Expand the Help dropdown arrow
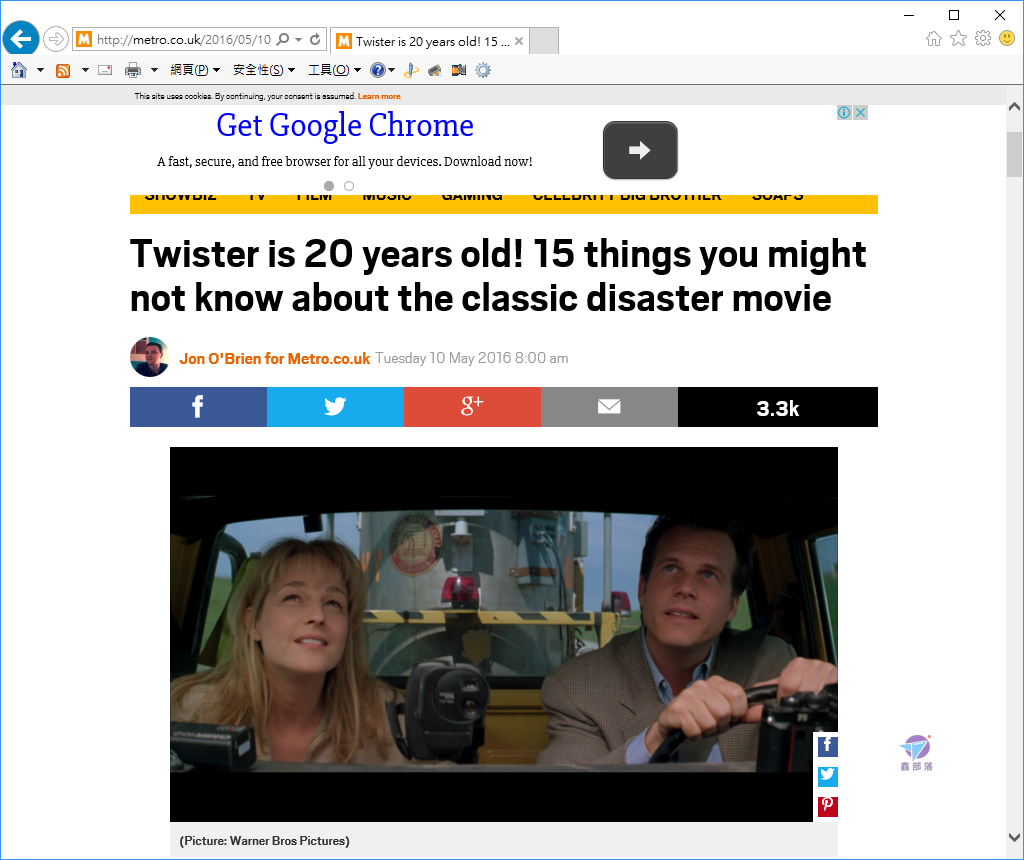The height and width of the screenshot is (860, 1024). (391, 70)
